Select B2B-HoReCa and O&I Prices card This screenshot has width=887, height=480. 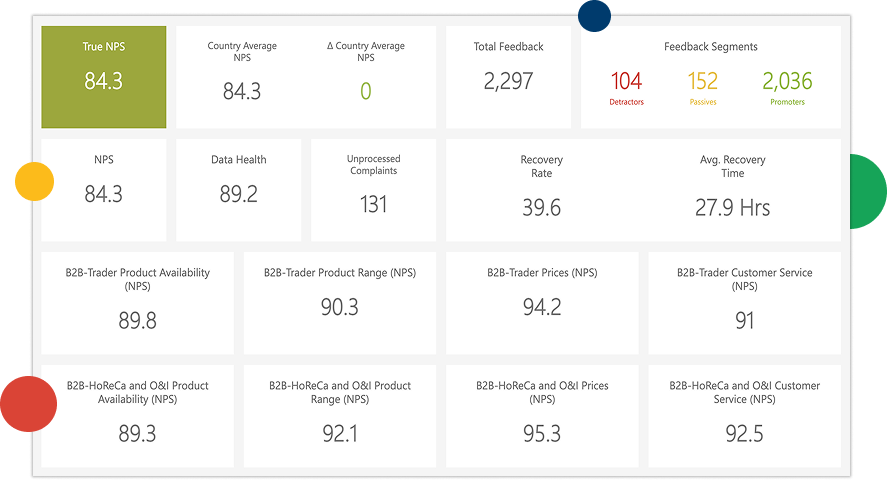coord(542,415)
